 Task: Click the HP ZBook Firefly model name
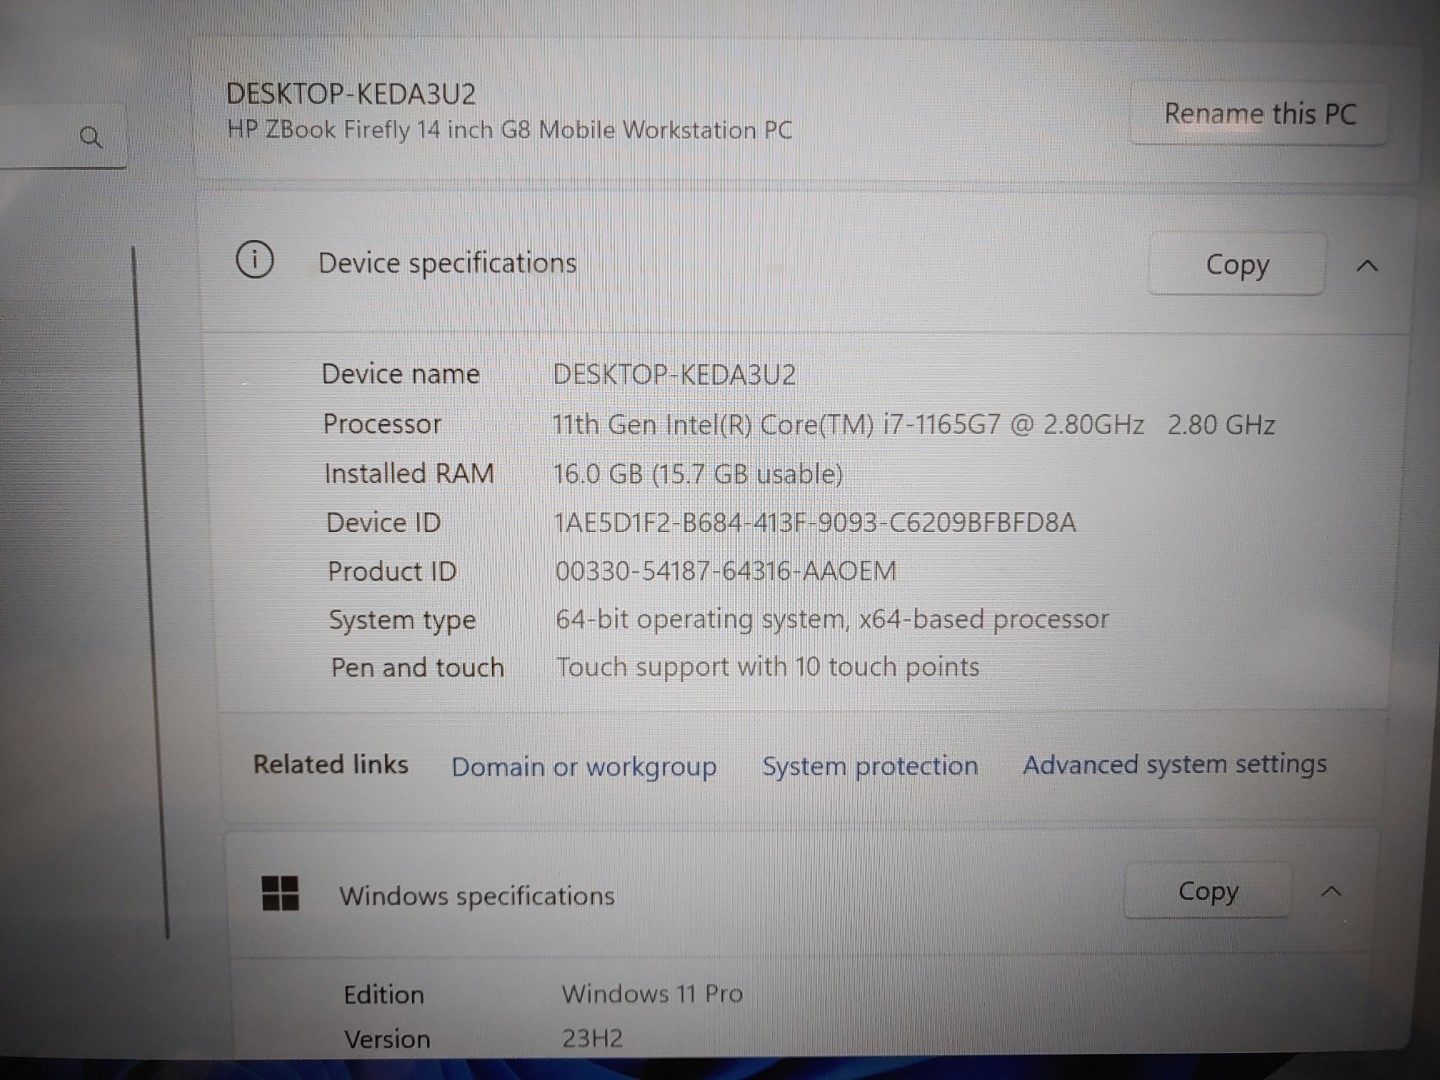click(509, 130)
